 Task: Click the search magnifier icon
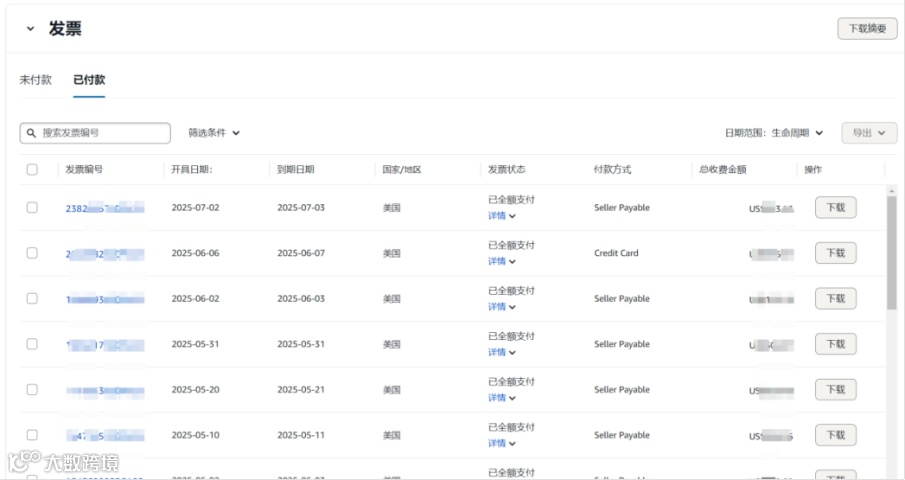[32, 133]
